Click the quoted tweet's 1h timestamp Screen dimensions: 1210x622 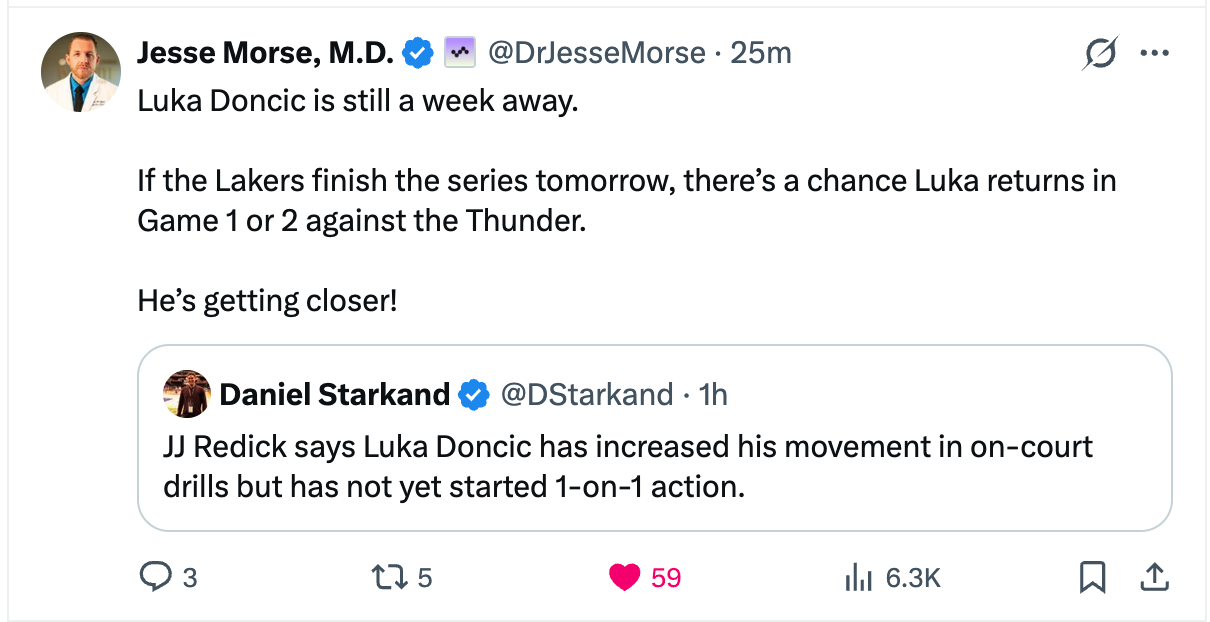(x=714, y=395)
